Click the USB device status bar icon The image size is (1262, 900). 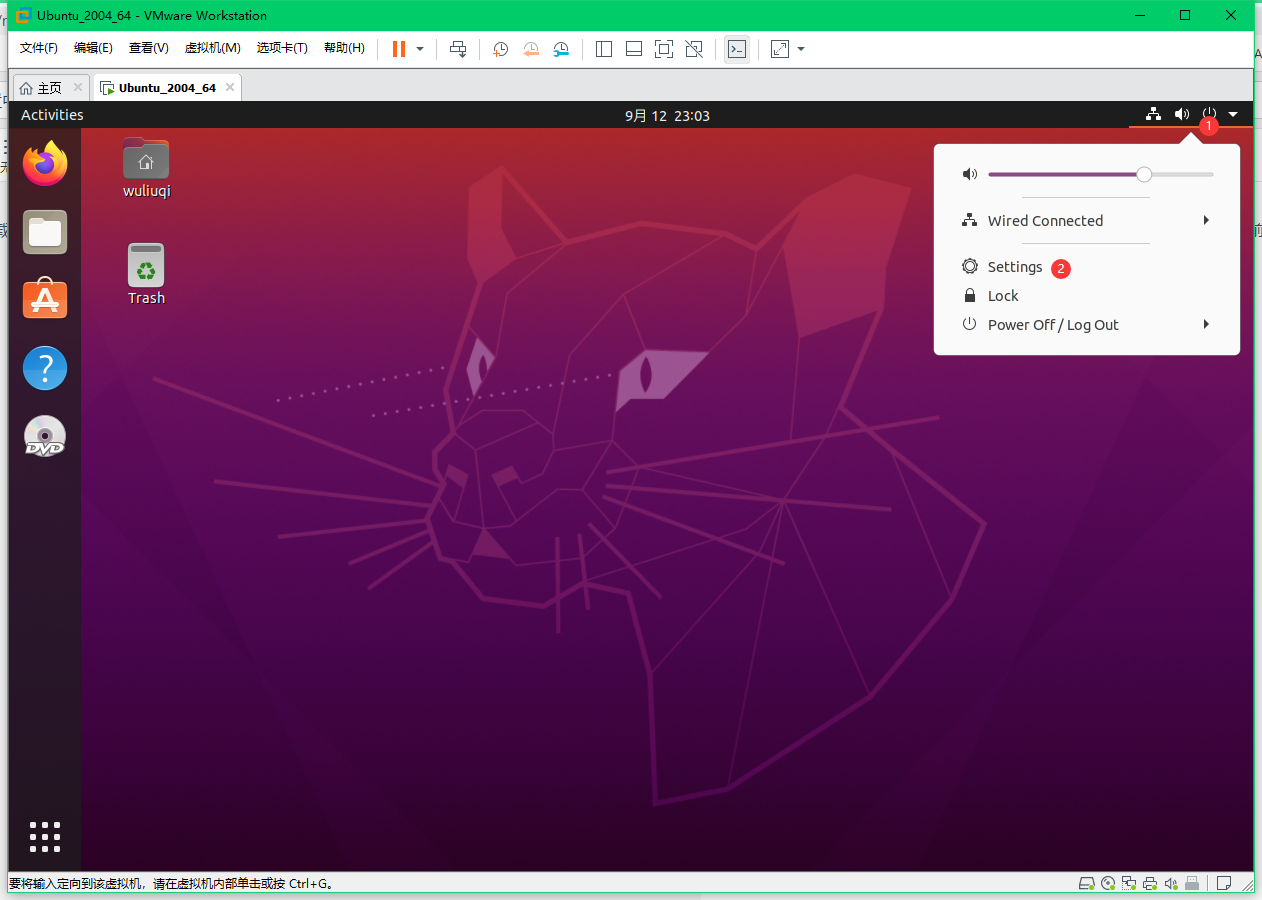click(x=1191, y=884)
